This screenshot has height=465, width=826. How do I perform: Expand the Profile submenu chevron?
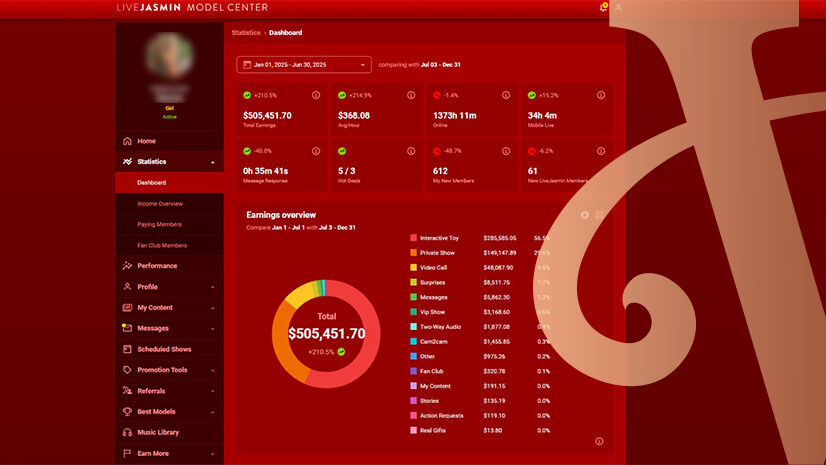click(213, 288)
